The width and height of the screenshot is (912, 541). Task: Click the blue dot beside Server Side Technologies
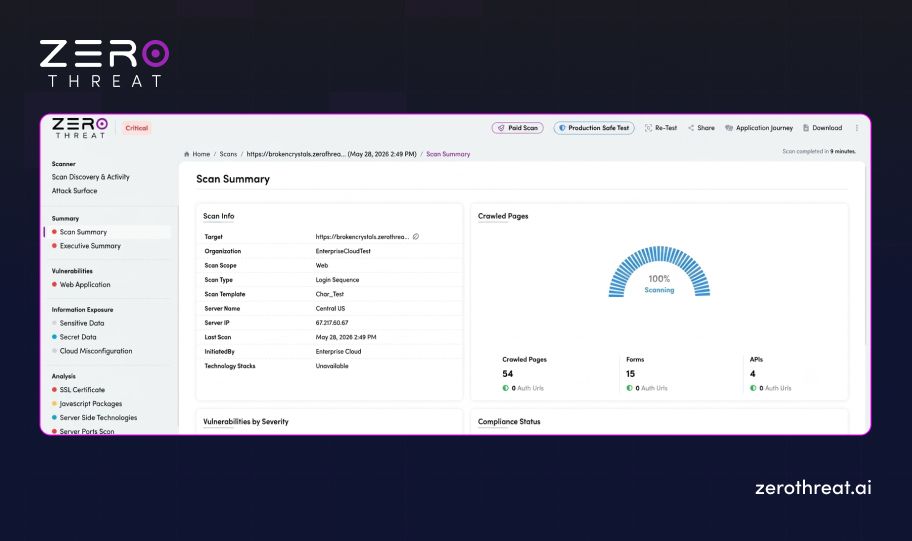54,418
